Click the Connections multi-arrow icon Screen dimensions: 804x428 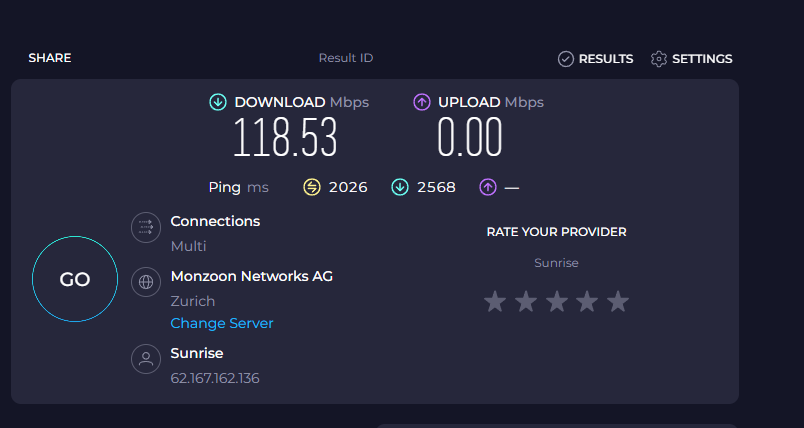[x=146, y=228]
